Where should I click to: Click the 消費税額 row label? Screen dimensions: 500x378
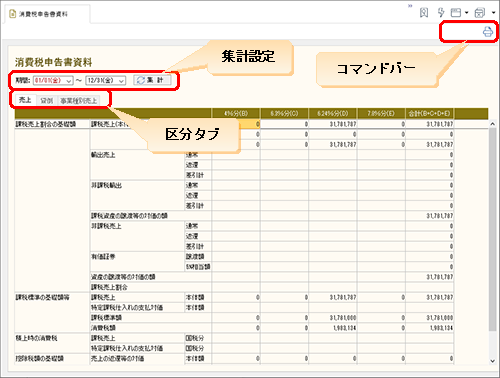(x=103, y=328)
